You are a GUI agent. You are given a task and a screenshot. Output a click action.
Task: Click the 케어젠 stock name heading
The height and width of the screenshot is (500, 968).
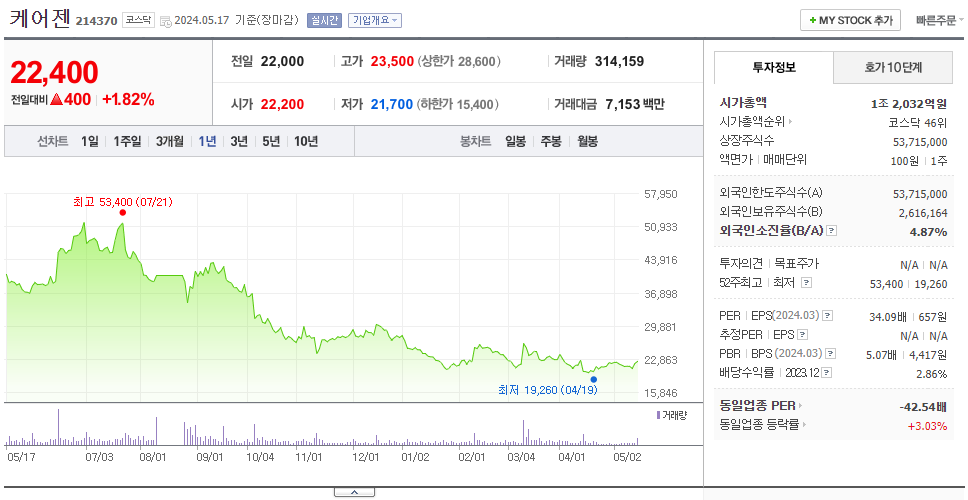40,19
